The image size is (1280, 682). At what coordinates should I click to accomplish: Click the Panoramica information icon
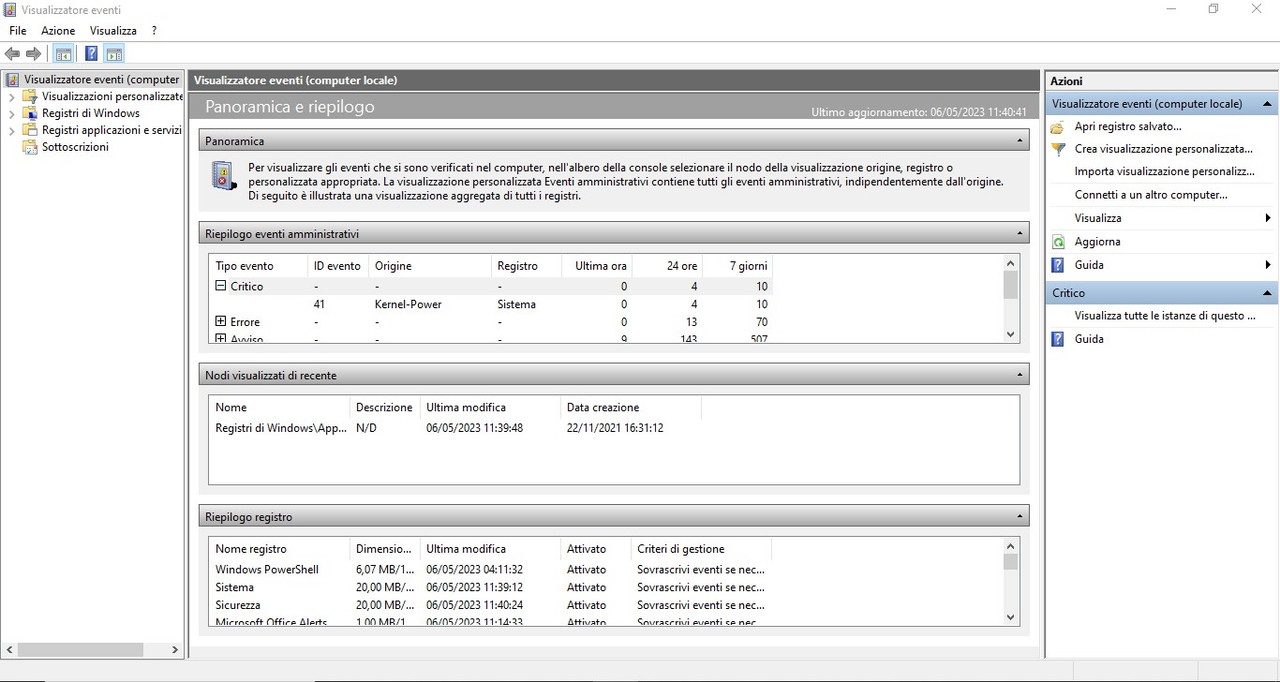click(x=224, y=177)
